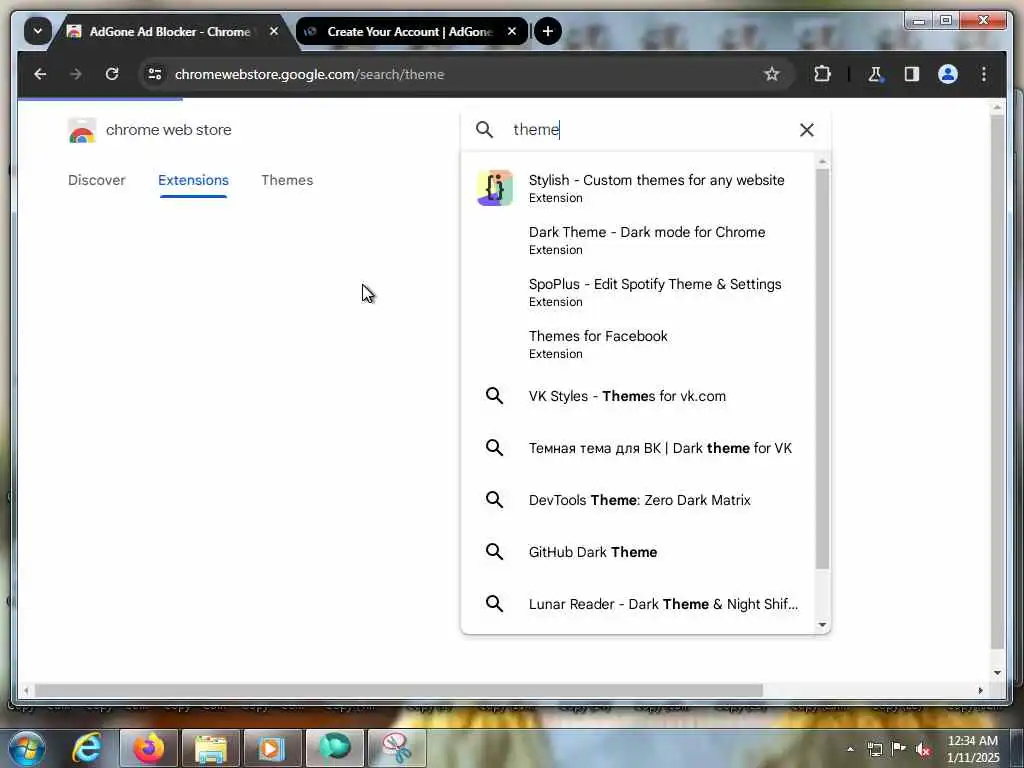This screenshot has height=768, width=1024.
Task: Go to the Discover tab
Action: click(97, 180)
